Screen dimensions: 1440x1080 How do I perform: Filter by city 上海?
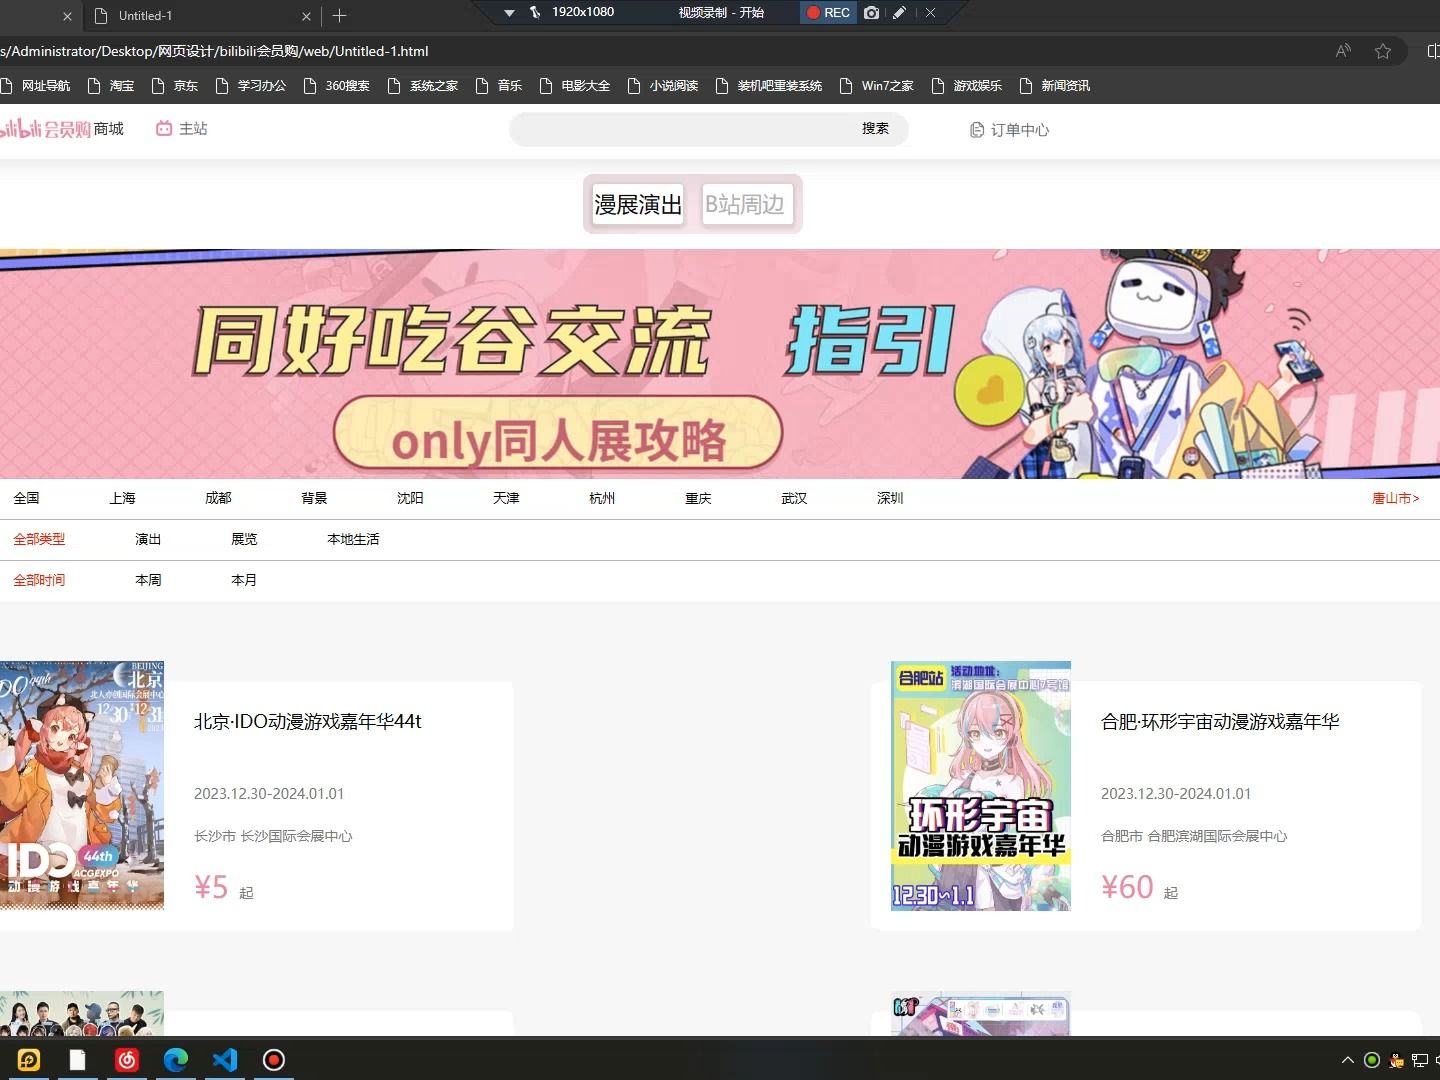(x=122, y=498)
